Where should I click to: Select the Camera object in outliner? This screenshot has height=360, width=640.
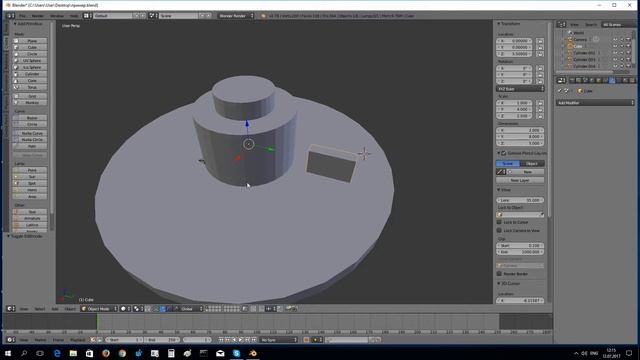tap(580, 40)
